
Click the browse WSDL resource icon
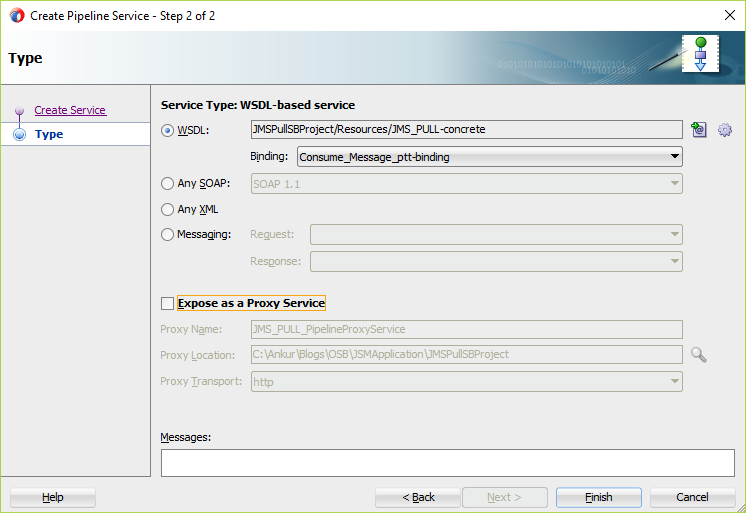699,129
